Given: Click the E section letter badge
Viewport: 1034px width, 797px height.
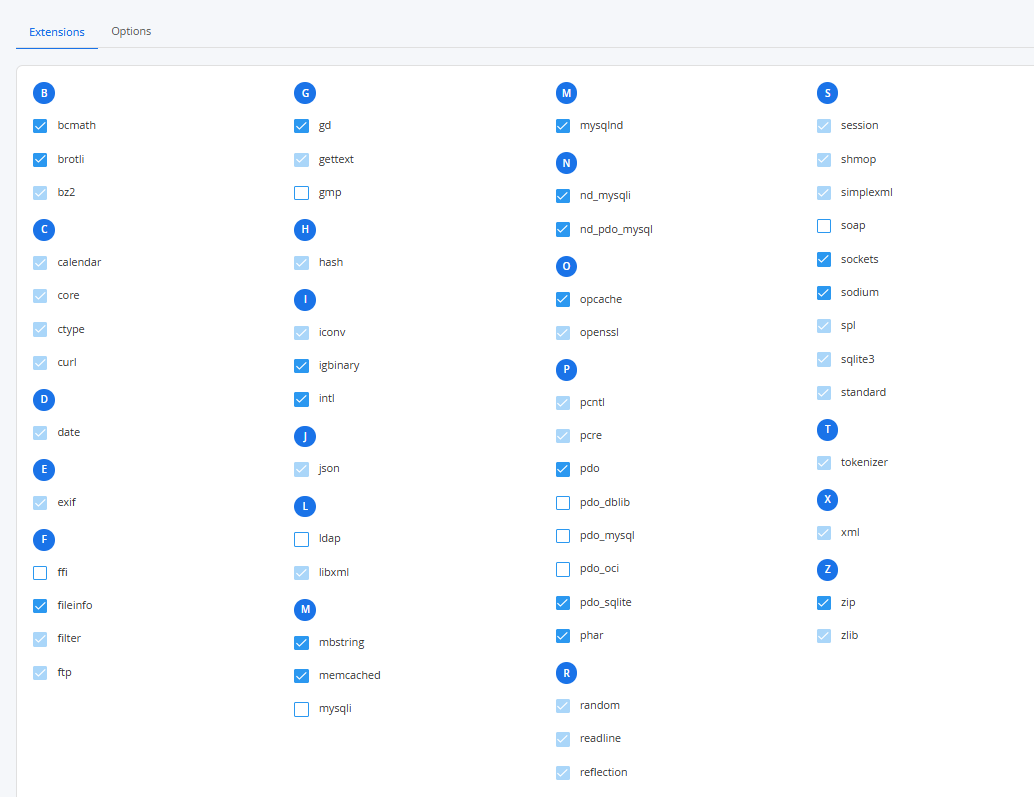Looking at the screenshot, I should tap(44, 469).
